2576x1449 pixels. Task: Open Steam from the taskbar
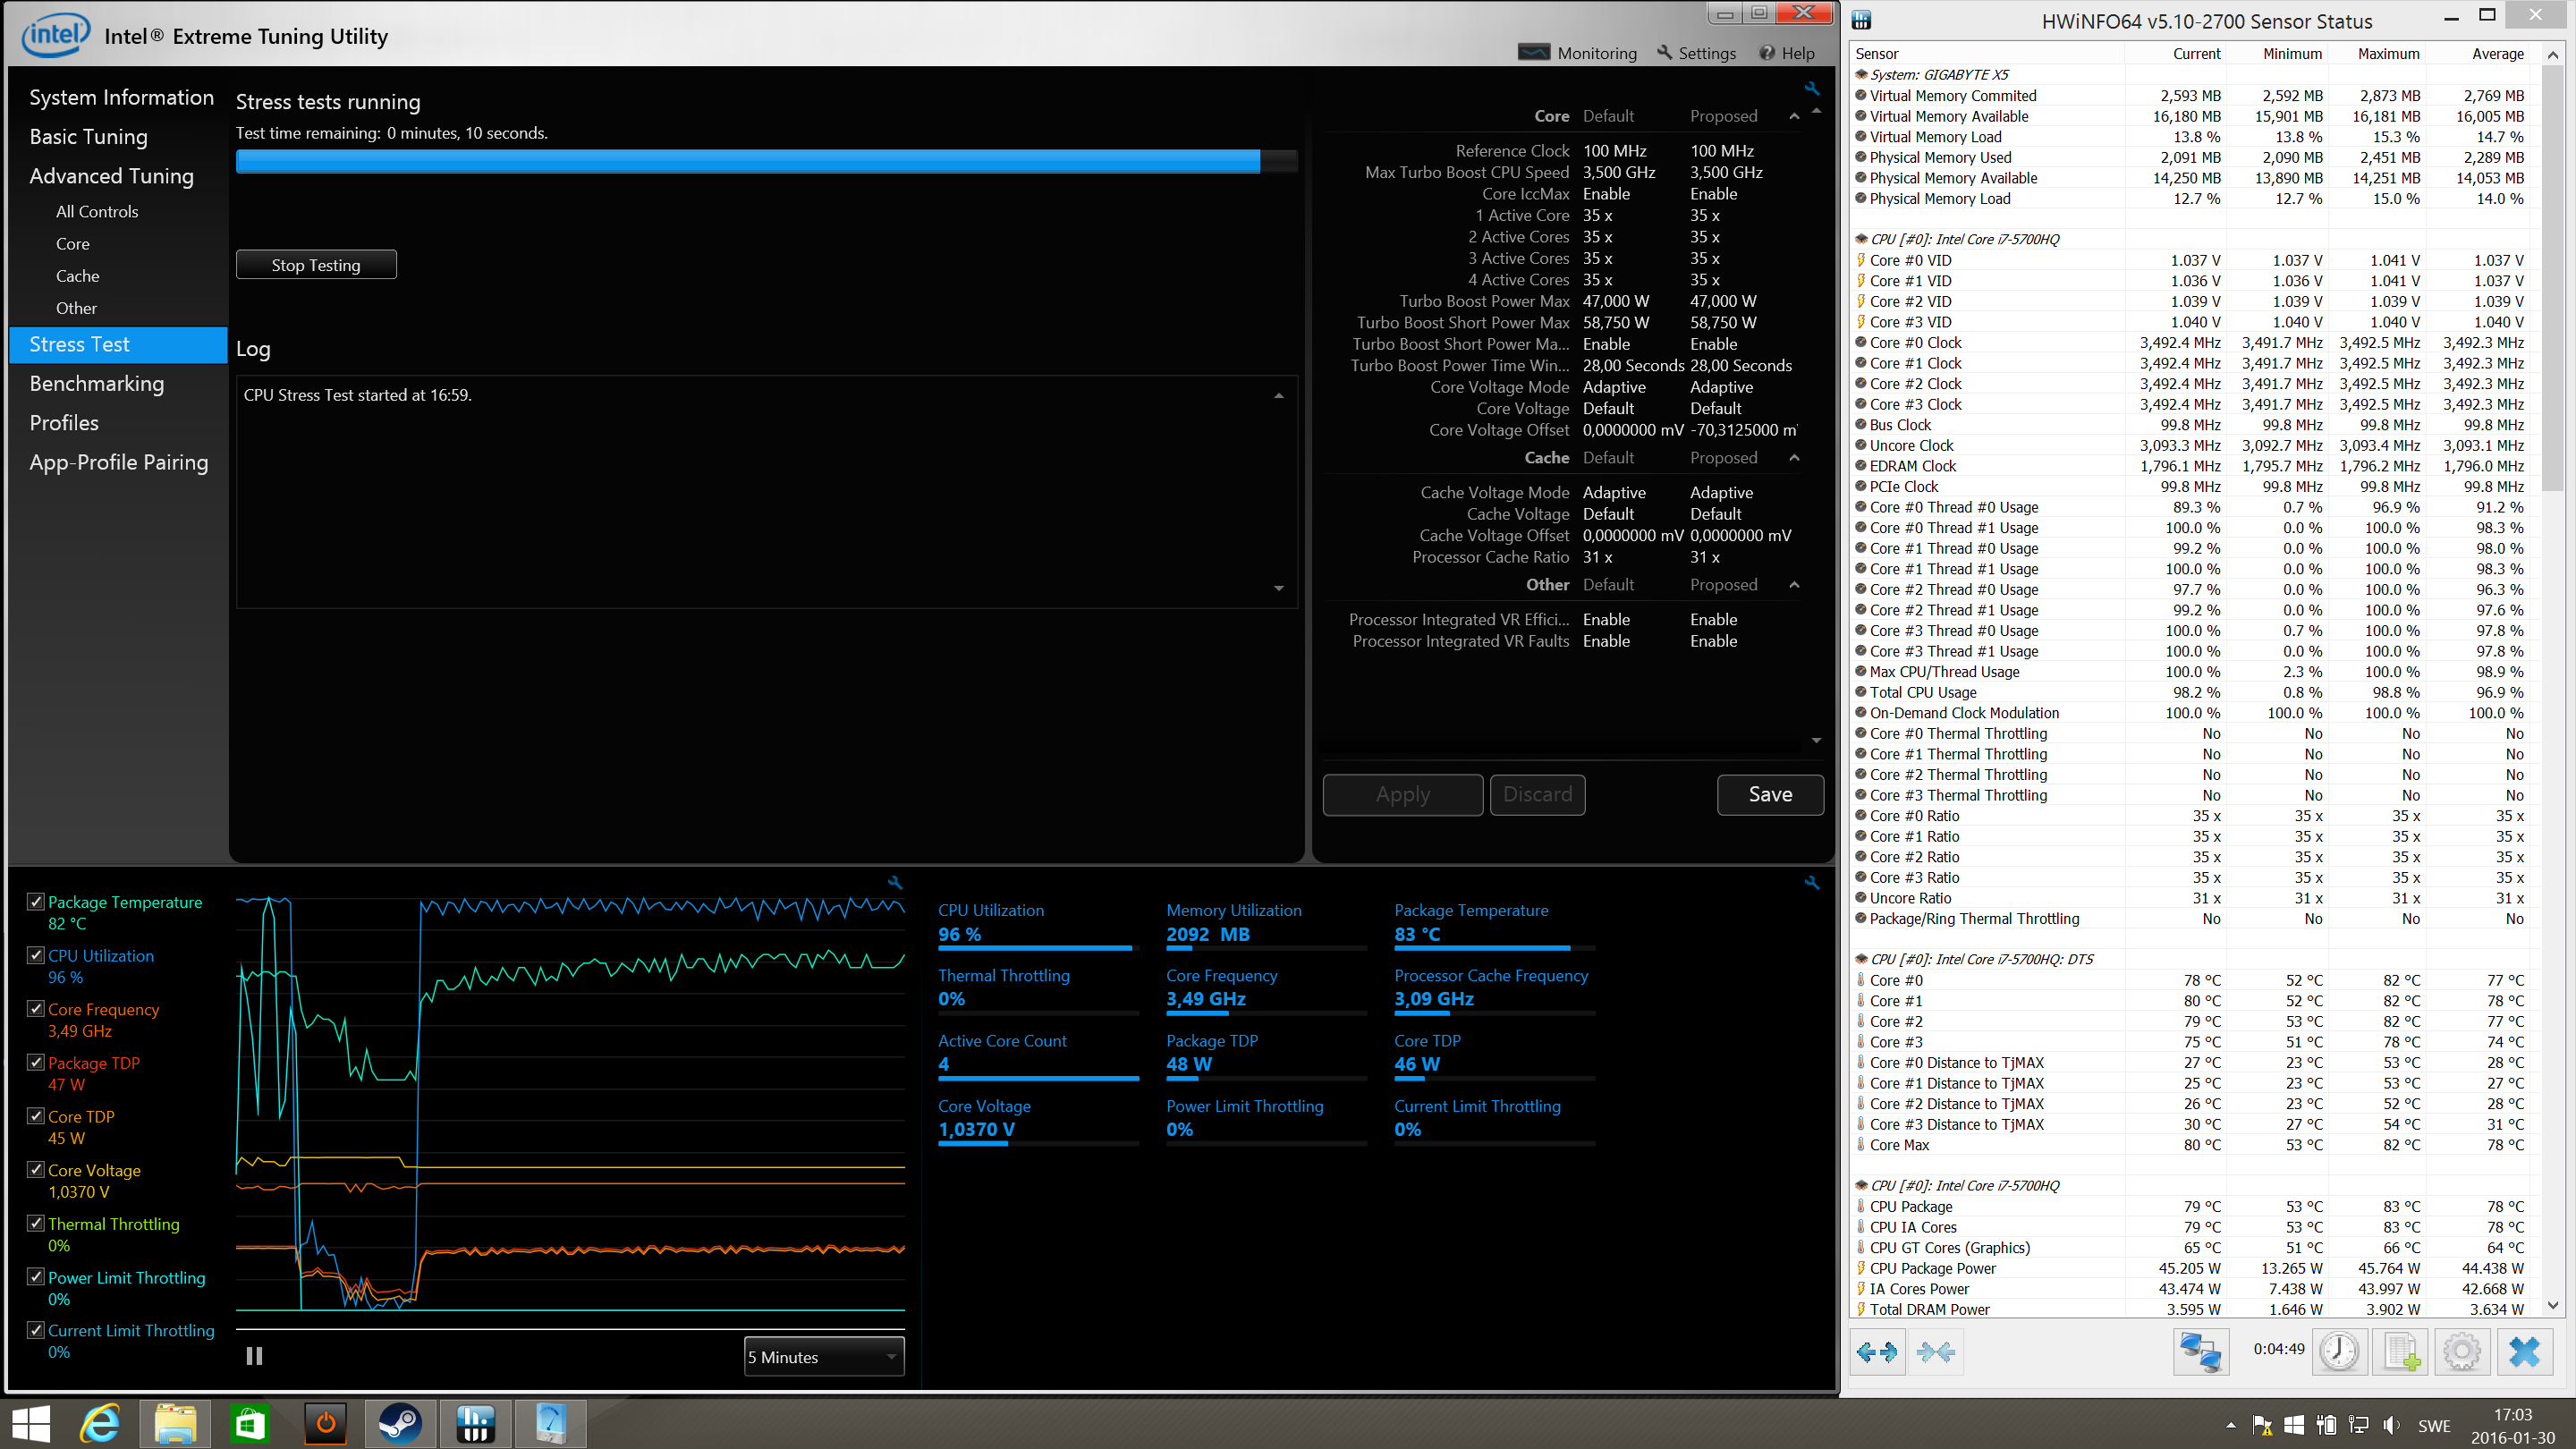[400, 1423]
